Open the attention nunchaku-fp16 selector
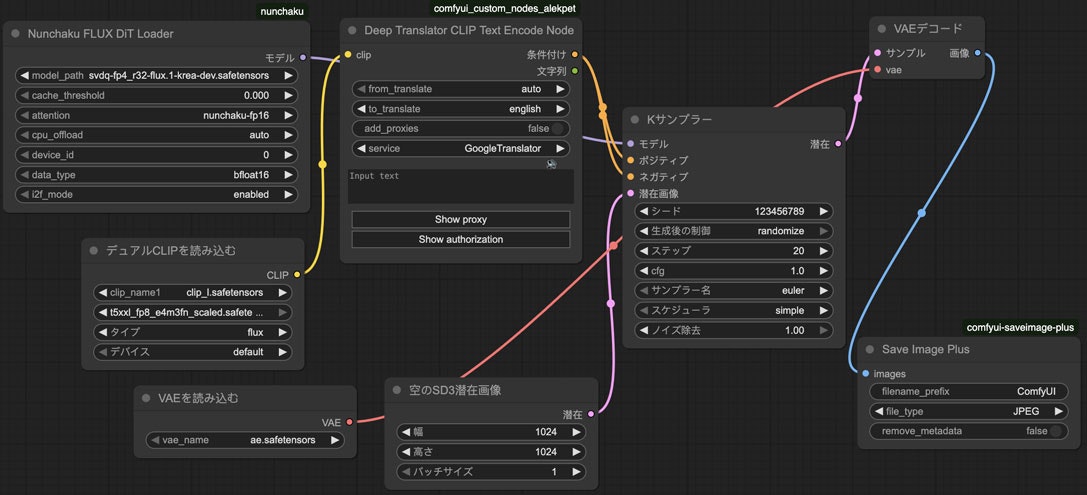This screenshot has height=495, width=1087. (156, 115)
